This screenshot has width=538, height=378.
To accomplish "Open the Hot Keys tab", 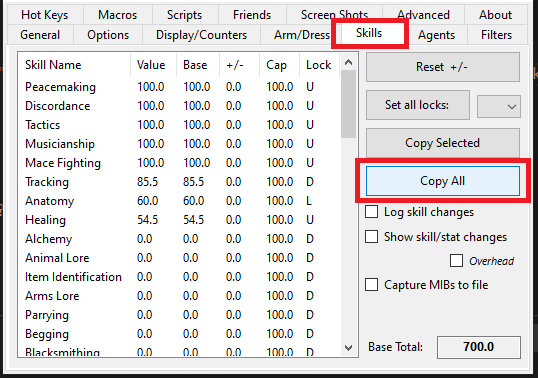I will coord(45,15).
